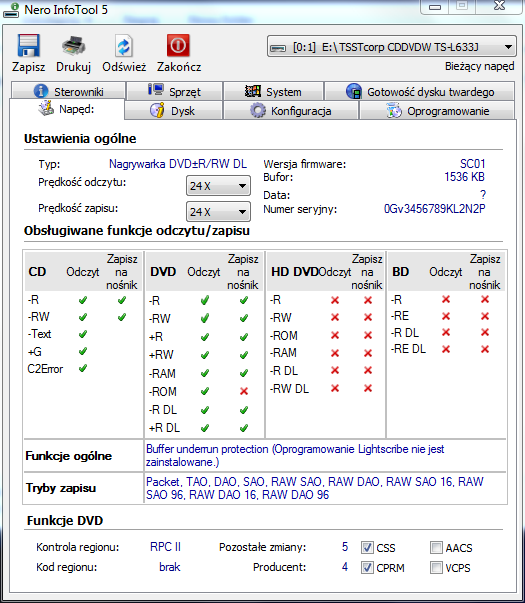Click the HD DVD column header
Viewport: 525px width, 603px height.
point(295,272)
